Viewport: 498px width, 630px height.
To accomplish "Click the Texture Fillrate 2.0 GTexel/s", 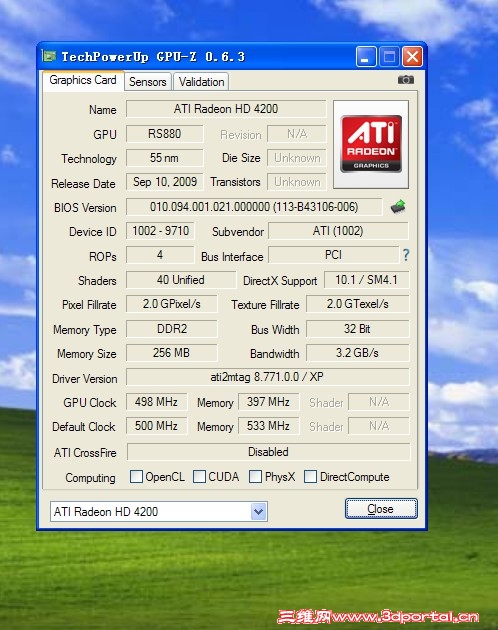I will tap(358, 304).
